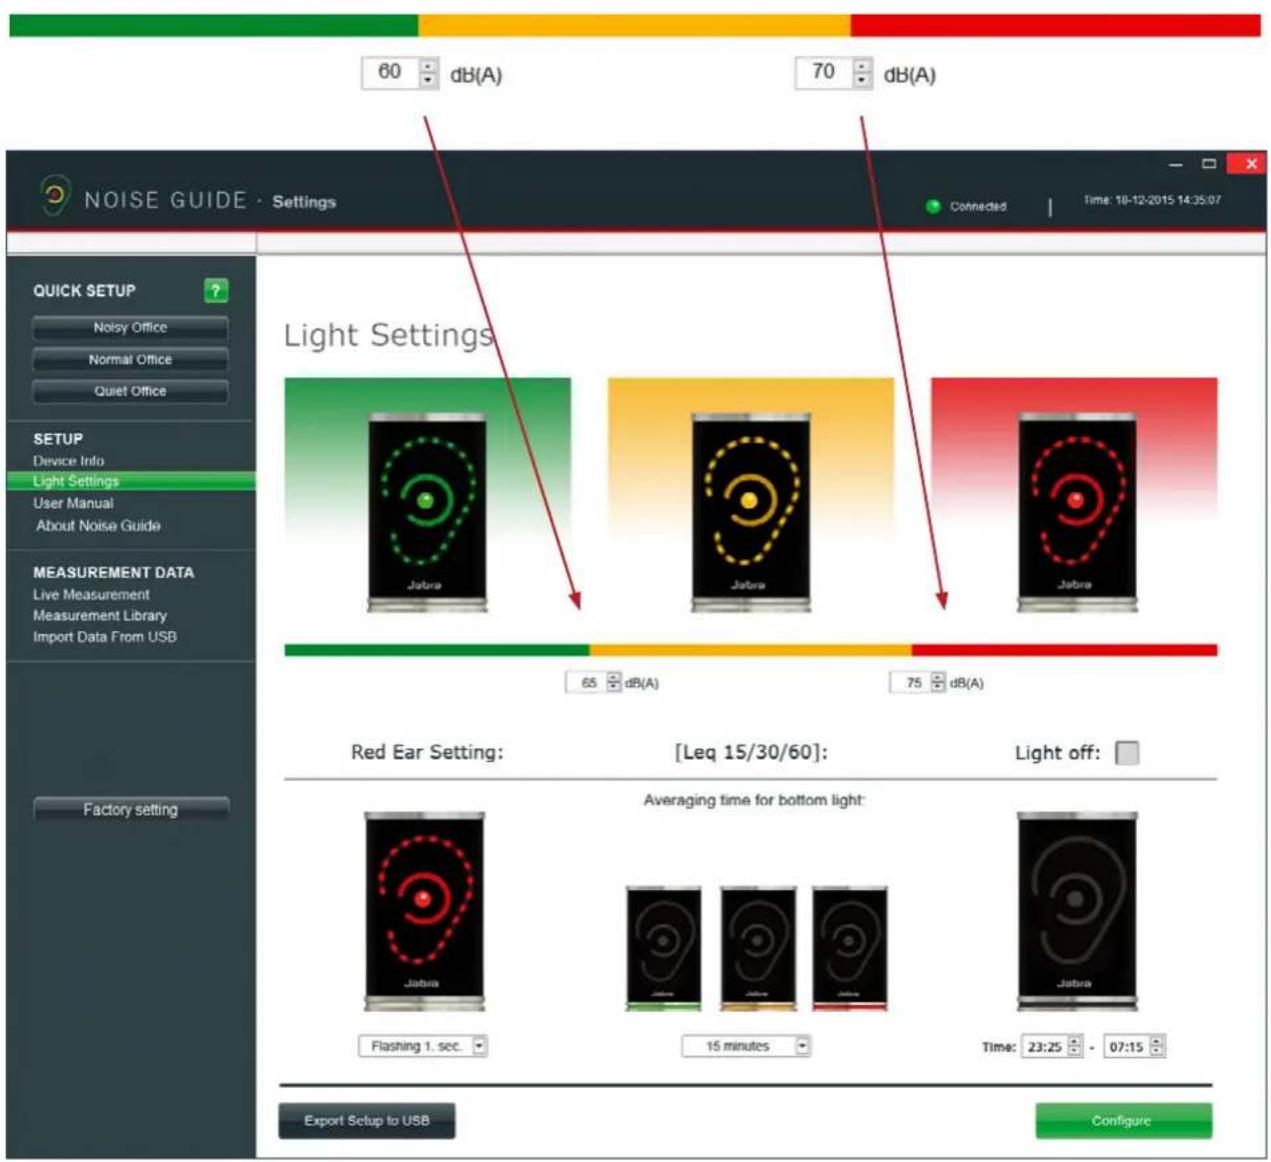The image size is (1271, 1162).
Task: Open Live Measurement
Action: click(91, 594)
